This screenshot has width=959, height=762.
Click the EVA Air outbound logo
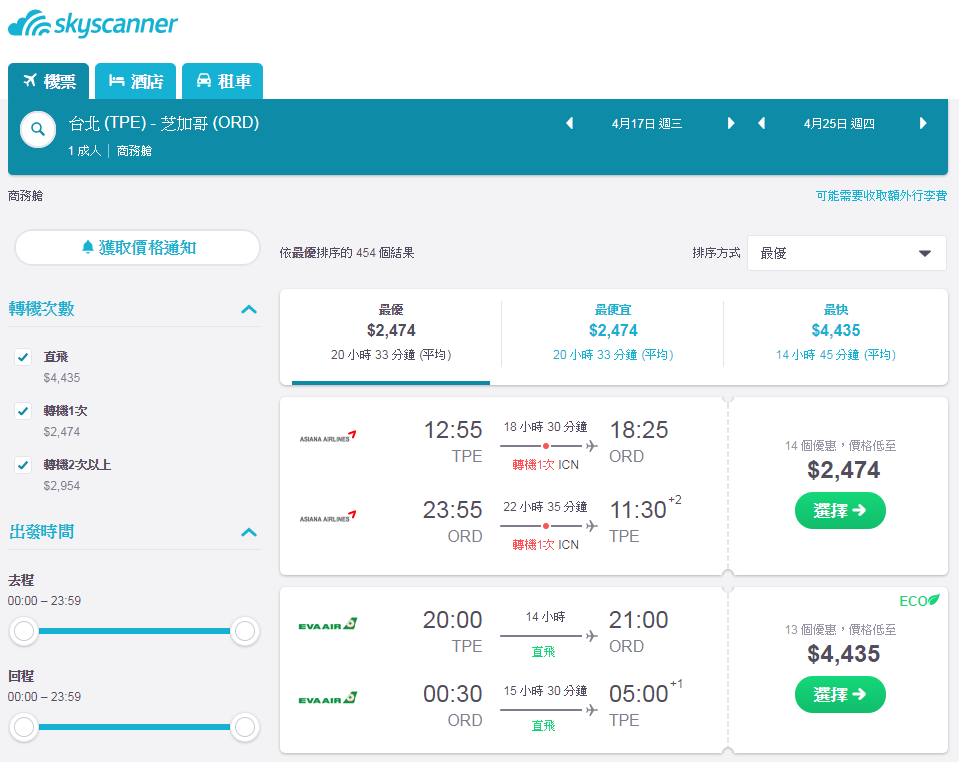[x=328, y=624]
